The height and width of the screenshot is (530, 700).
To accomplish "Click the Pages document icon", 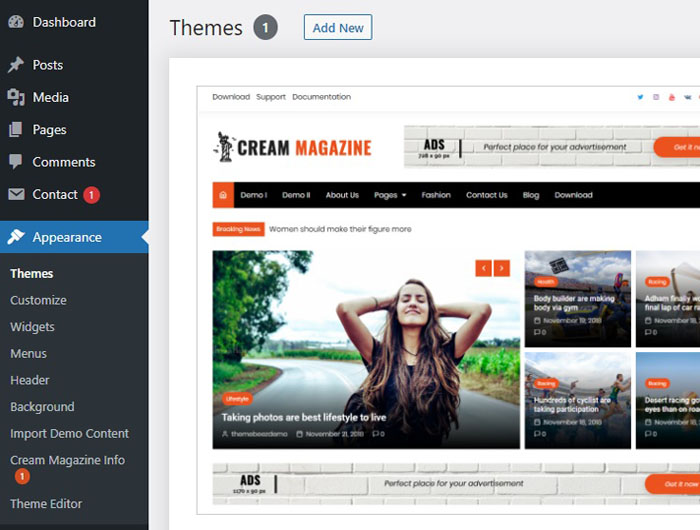I will (16, 129).
